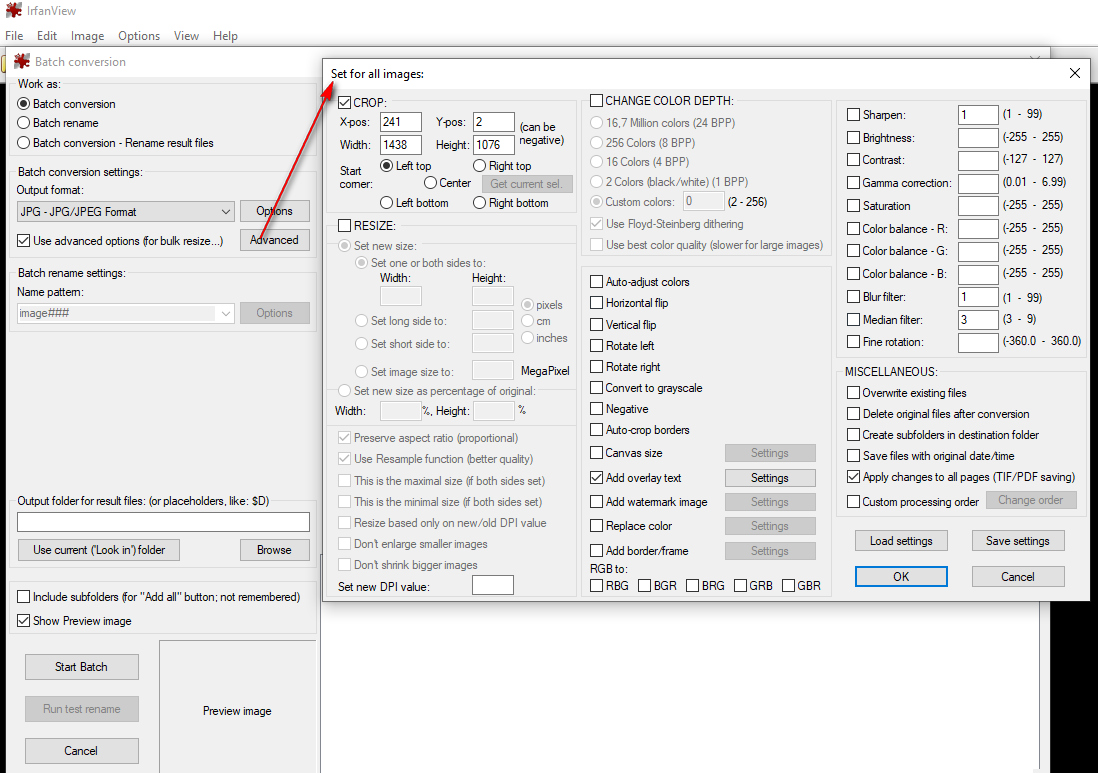The width and height of the screenshot is (1098, 773).
Task: Enable Add watermark image
Action: [597, 502]
